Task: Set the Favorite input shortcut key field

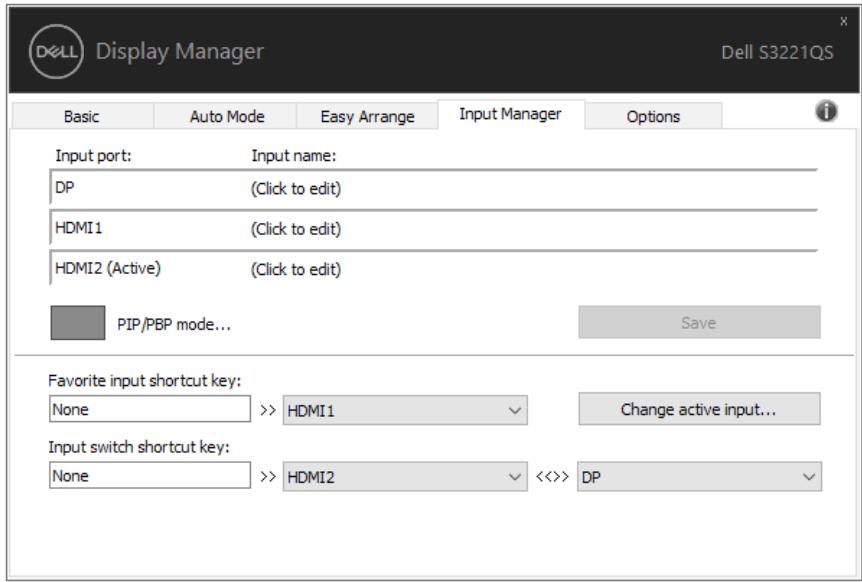Action: click(x=150, y=409)
